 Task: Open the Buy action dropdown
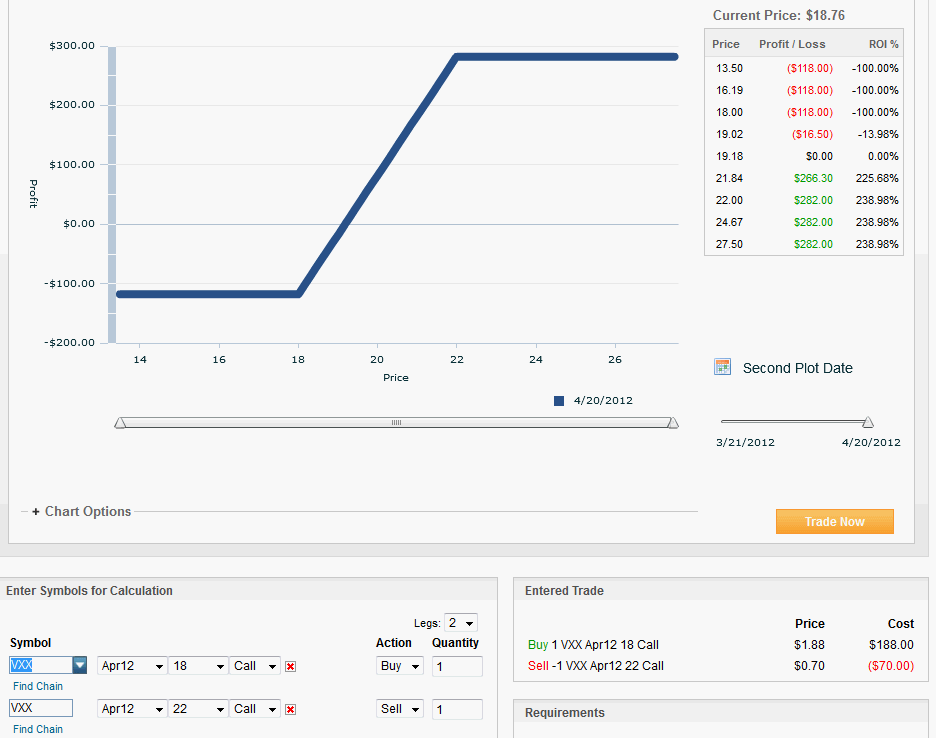coord(400,666)
